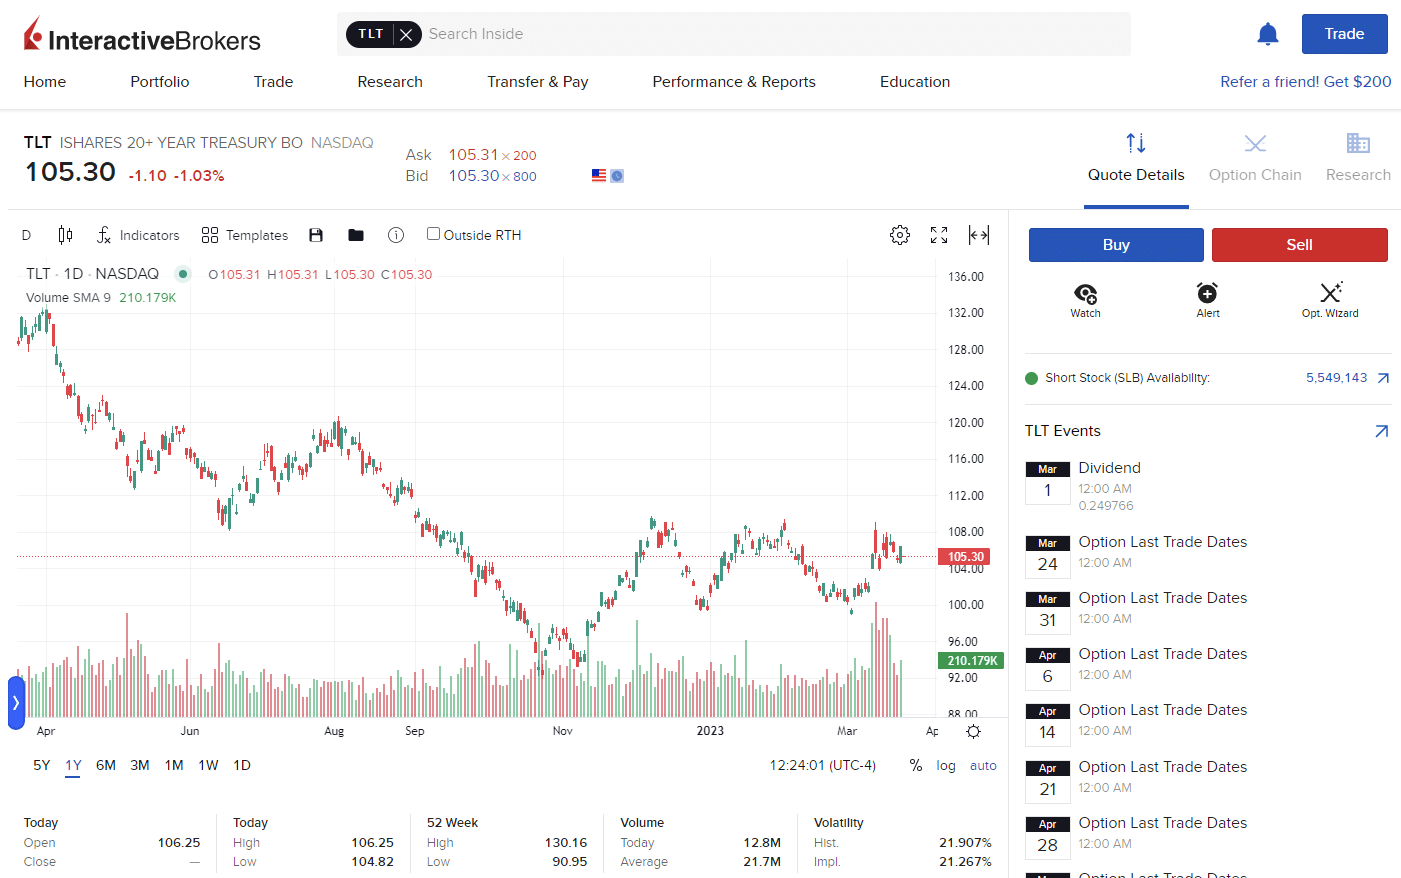Open Transfer & Pay menu

(537, 82)
